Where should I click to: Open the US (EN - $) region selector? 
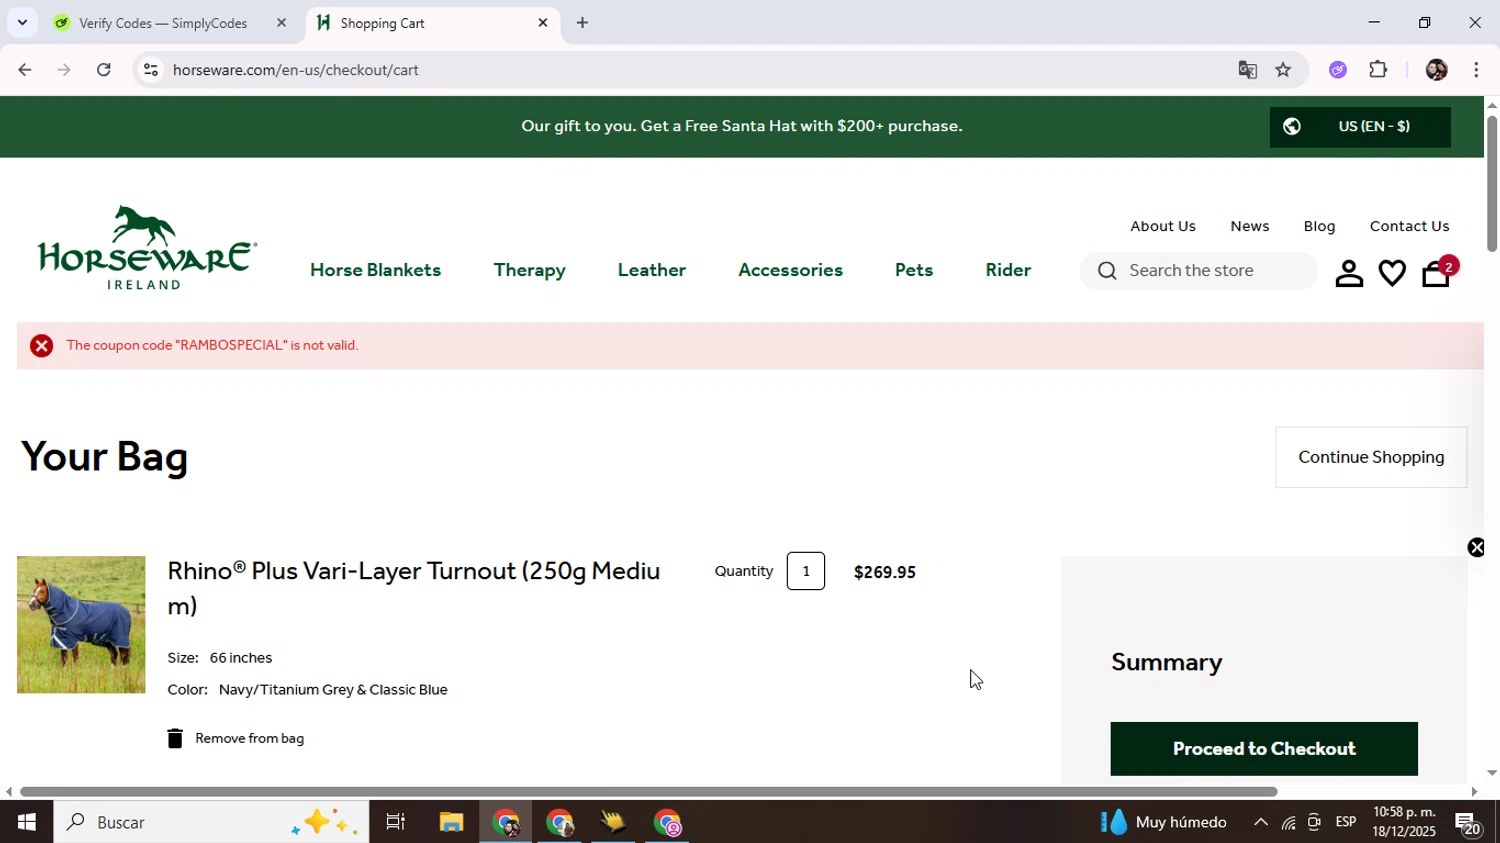point(1360,126)
